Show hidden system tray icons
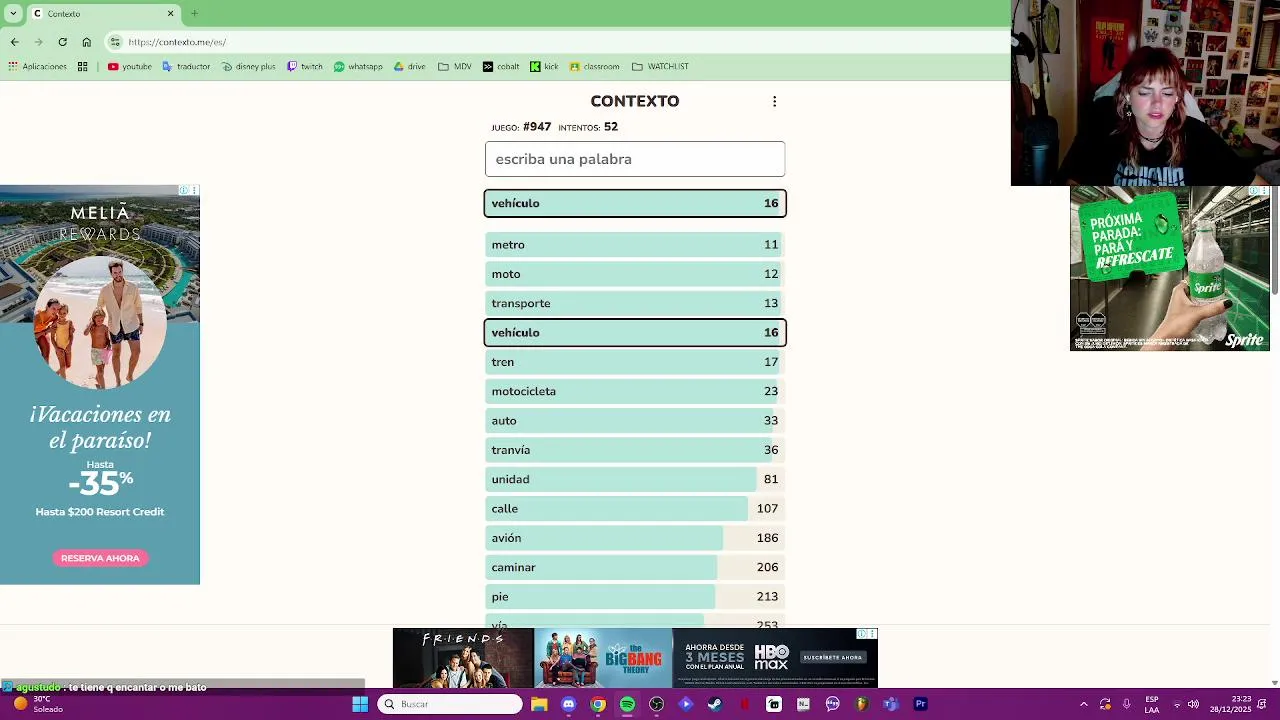1280x720 pixels. [x=1084, y=704]
